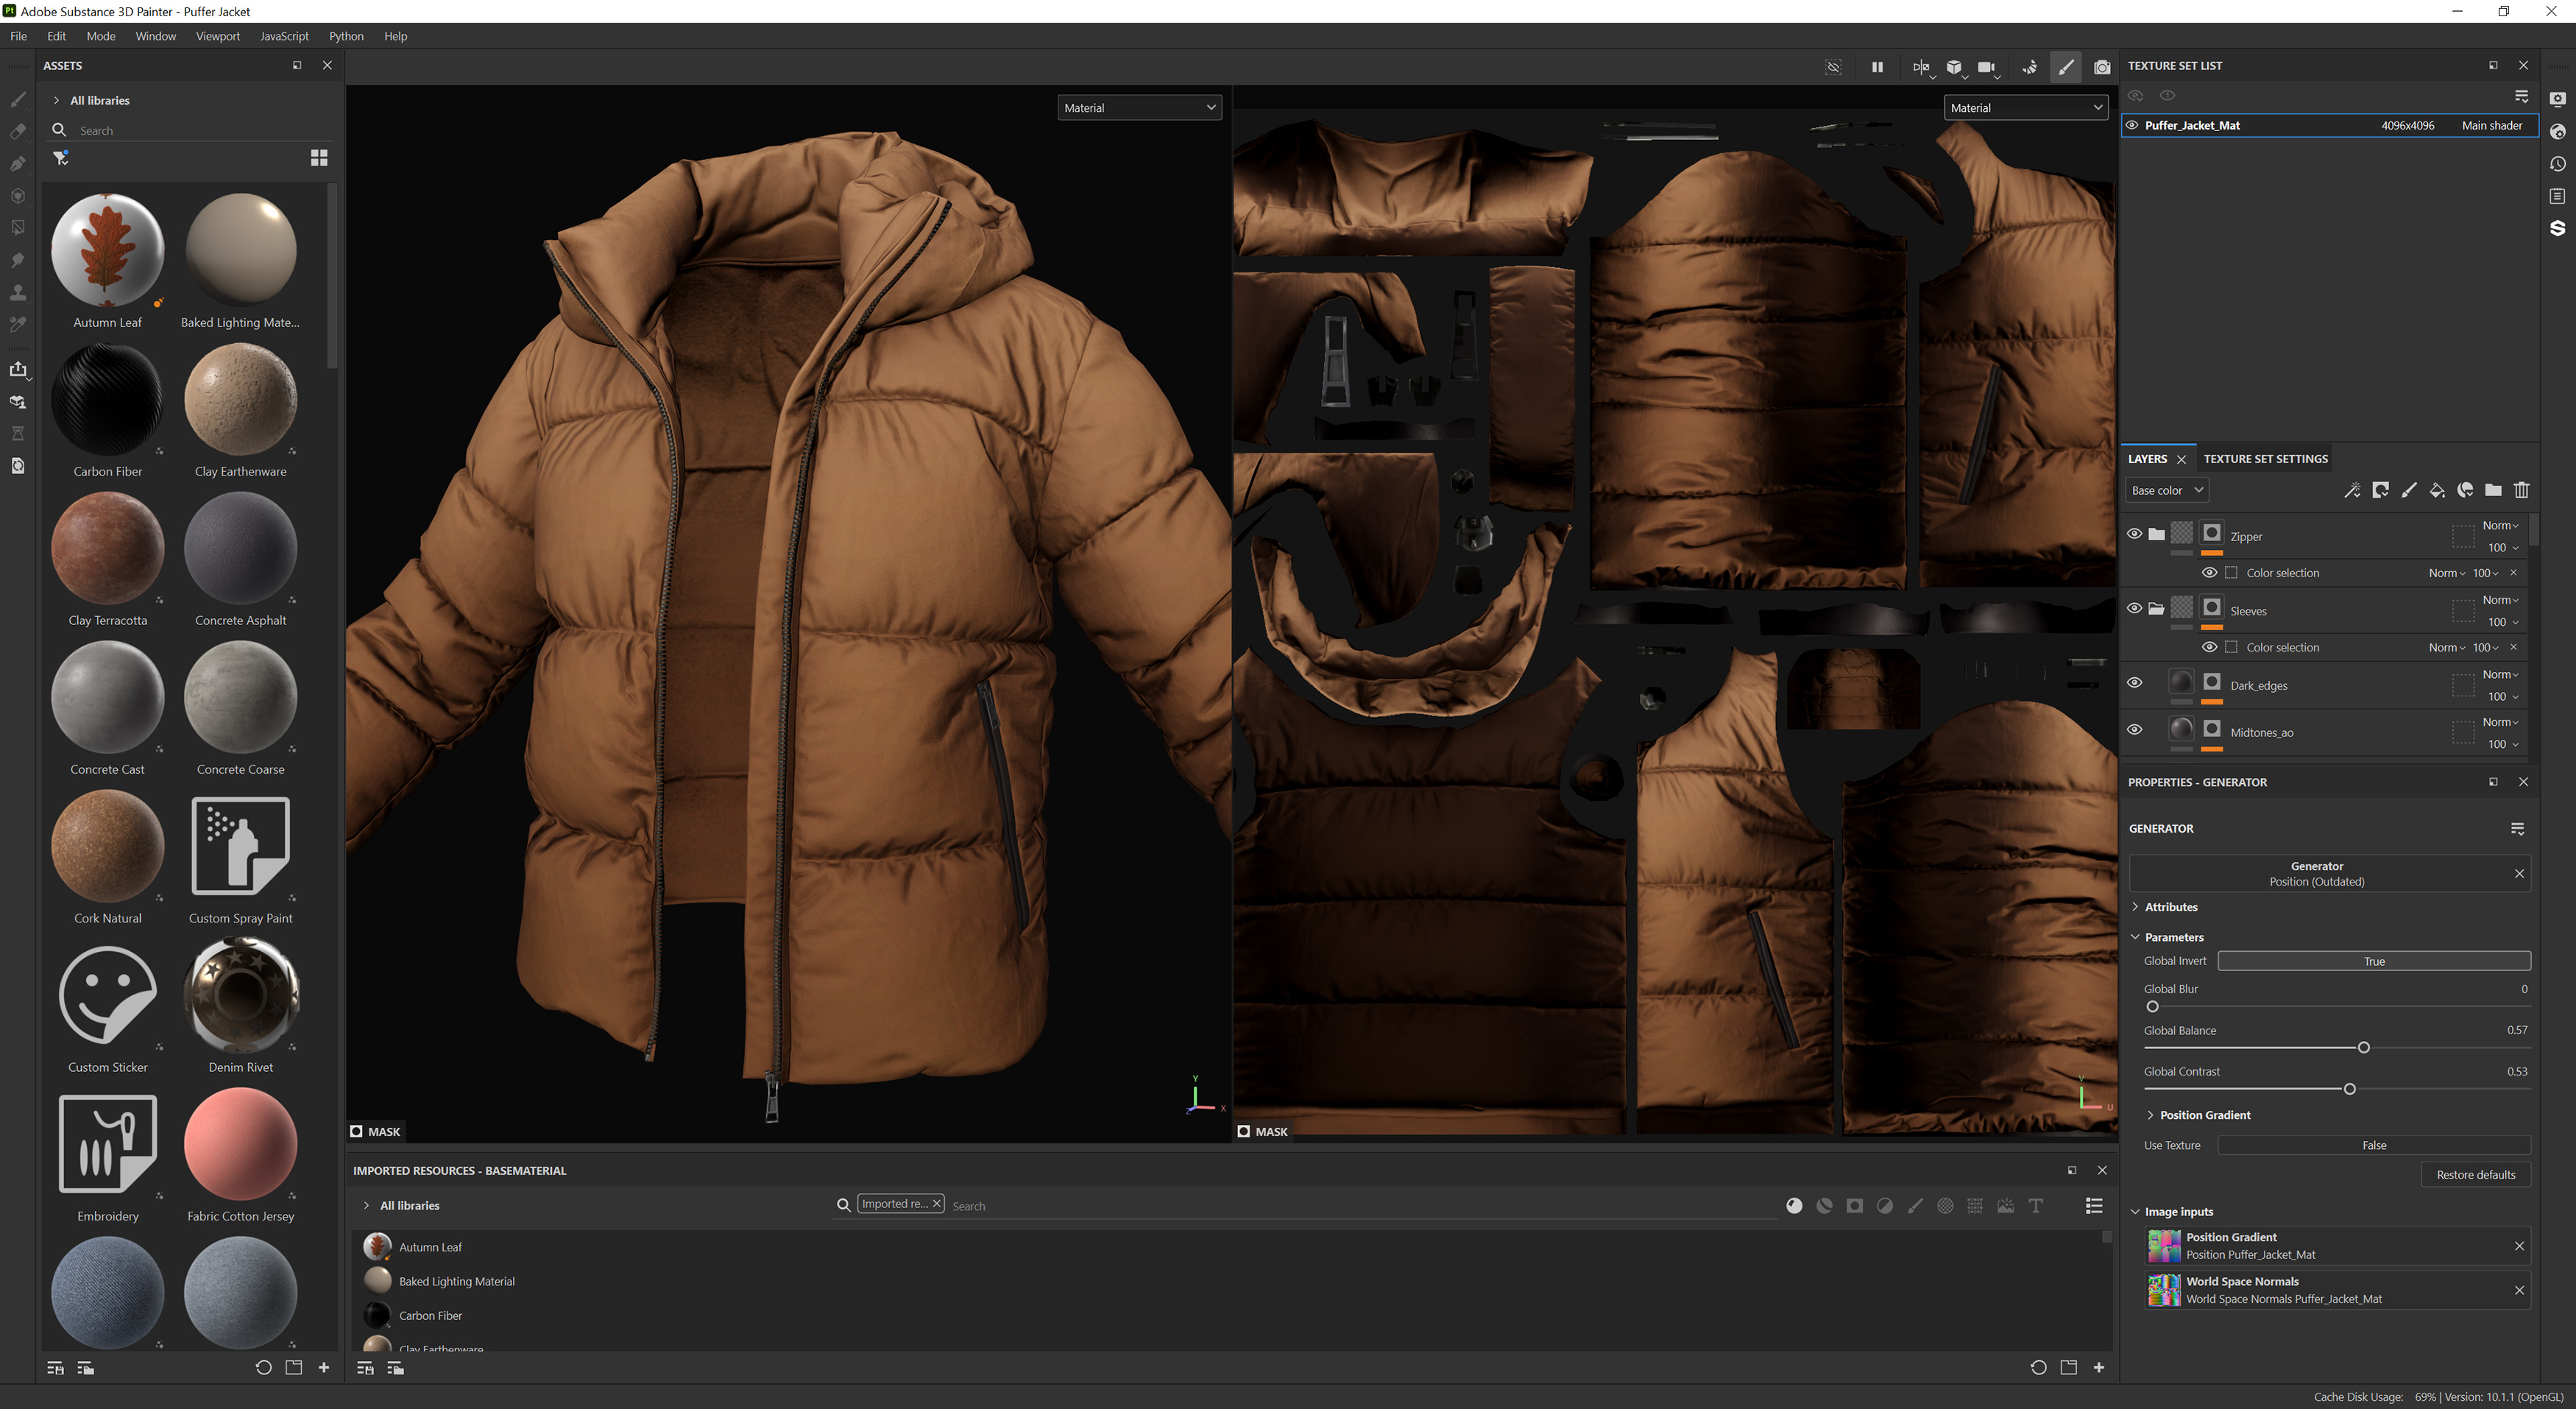Collapse the Parameters section
This screenshot has height=1409, width=2576.
[2136, 937]
